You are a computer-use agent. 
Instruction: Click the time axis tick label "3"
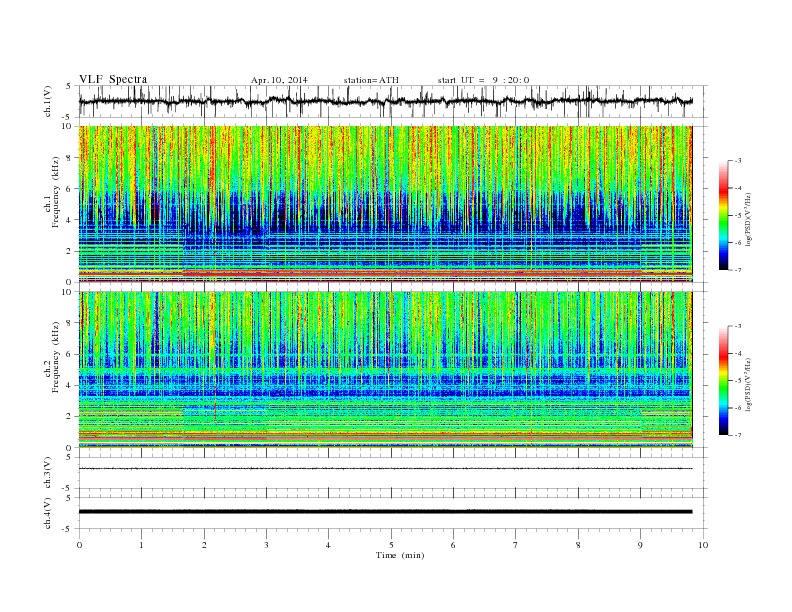point(266,545)
